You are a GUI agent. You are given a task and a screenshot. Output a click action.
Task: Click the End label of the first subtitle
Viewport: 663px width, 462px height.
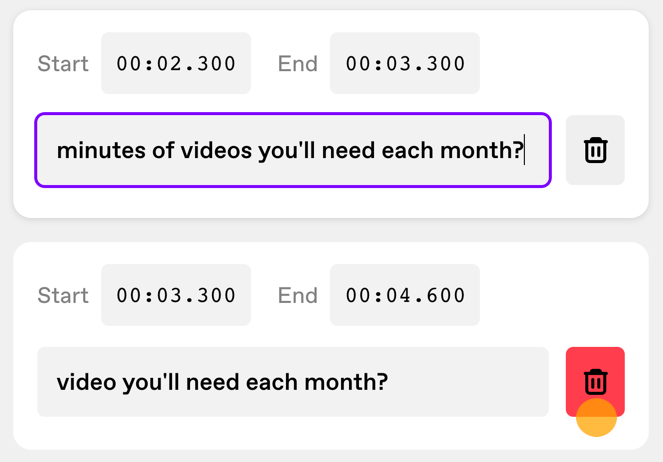[x=298, y=64]
